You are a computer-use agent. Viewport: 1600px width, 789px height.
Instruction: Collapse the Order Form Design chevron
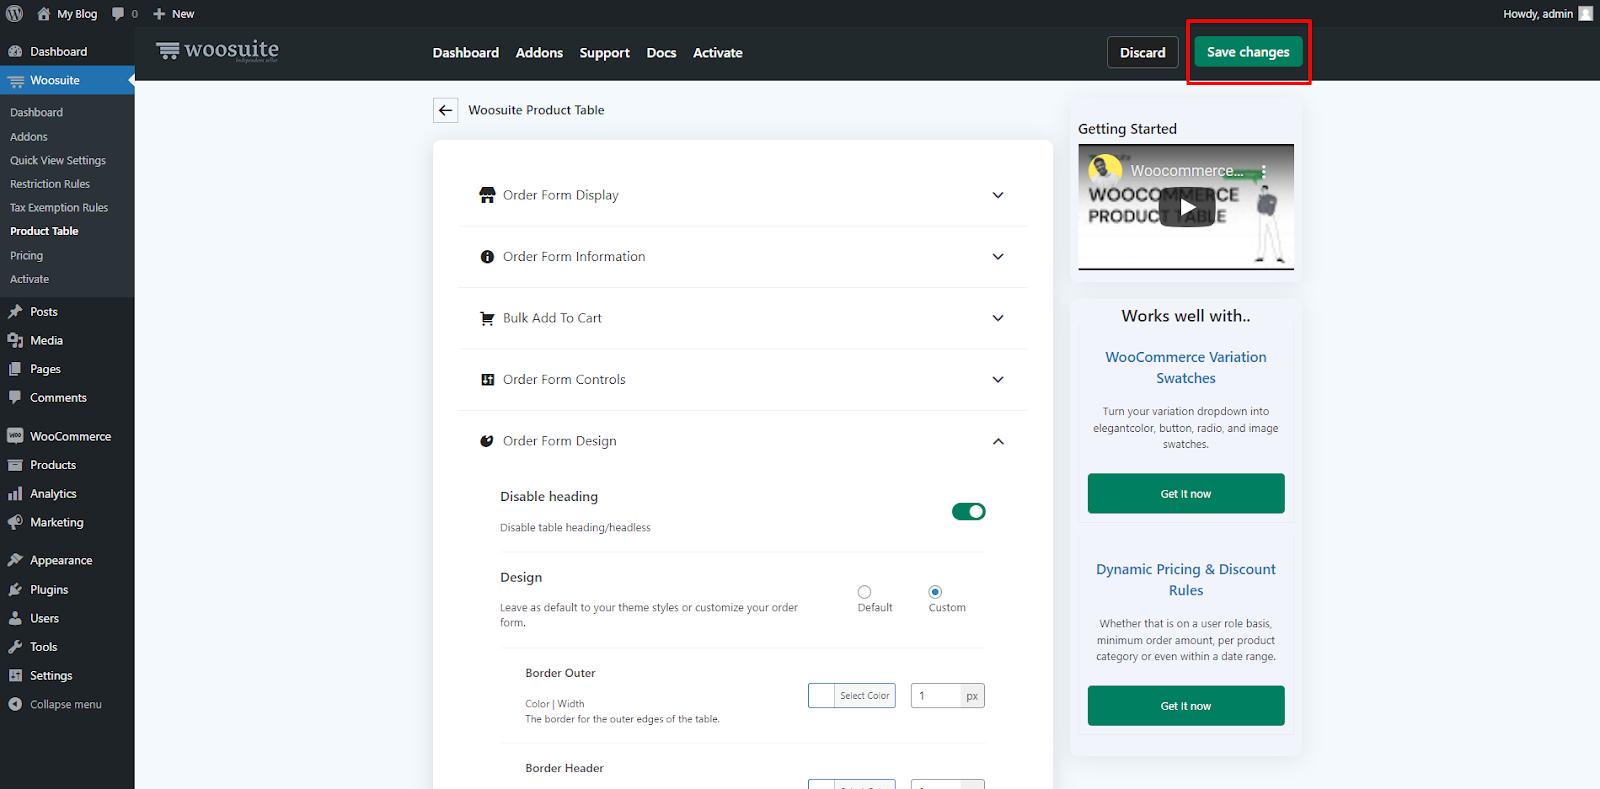coord(998,441)
